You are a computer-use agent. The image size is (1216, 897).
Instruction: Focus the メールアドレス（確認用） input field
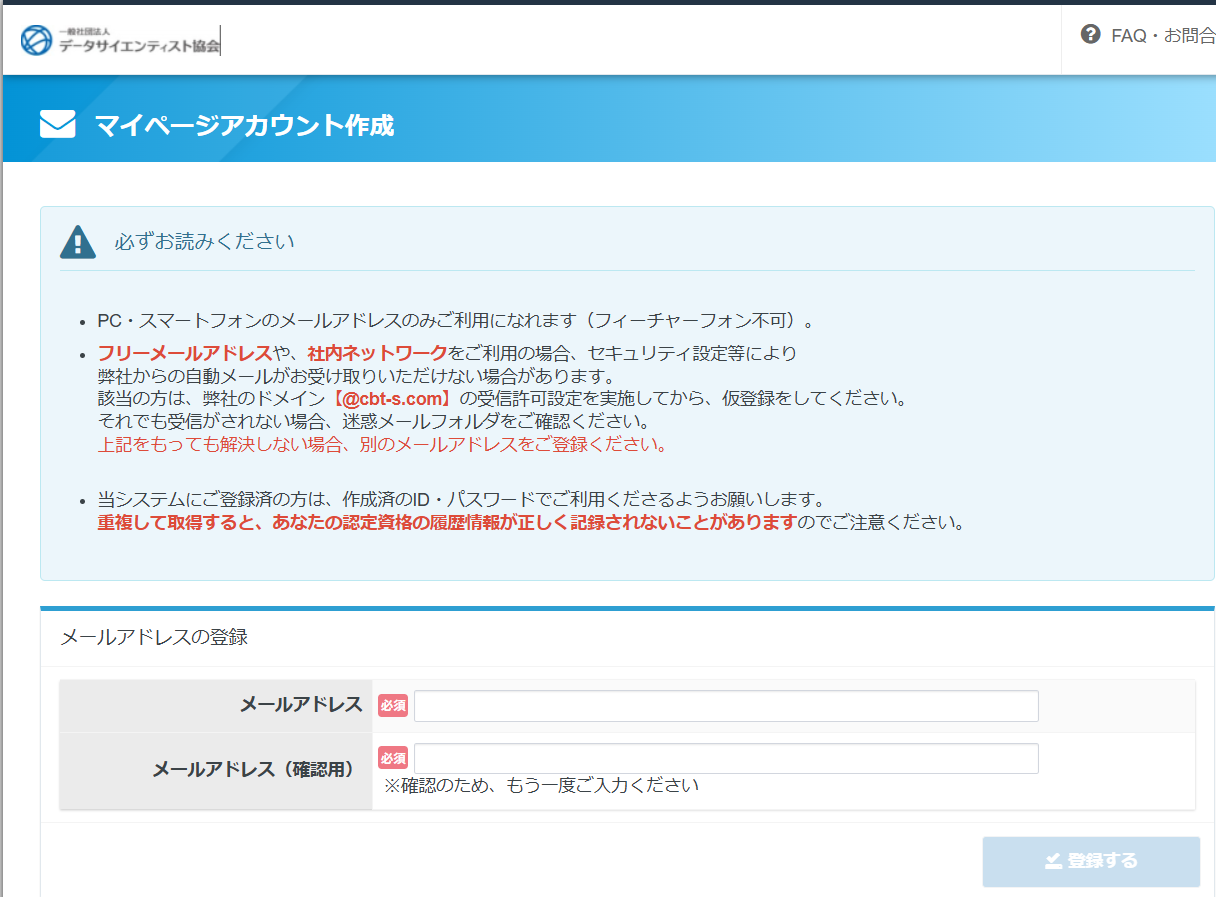(726, 758)
